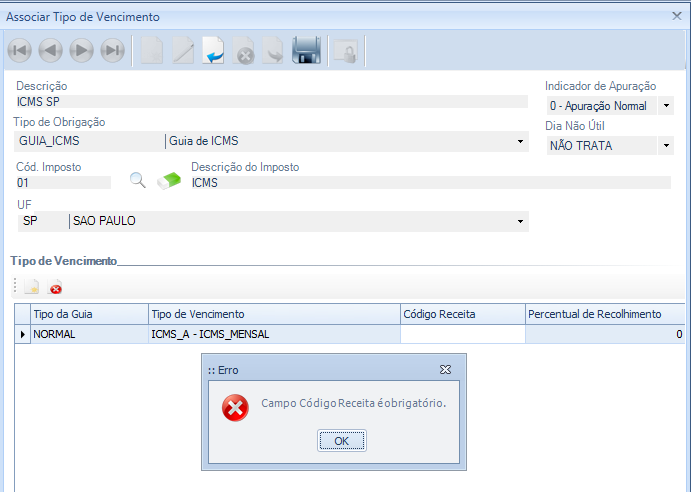Click the NORMAL cell
691x492 pixels.
89,334
